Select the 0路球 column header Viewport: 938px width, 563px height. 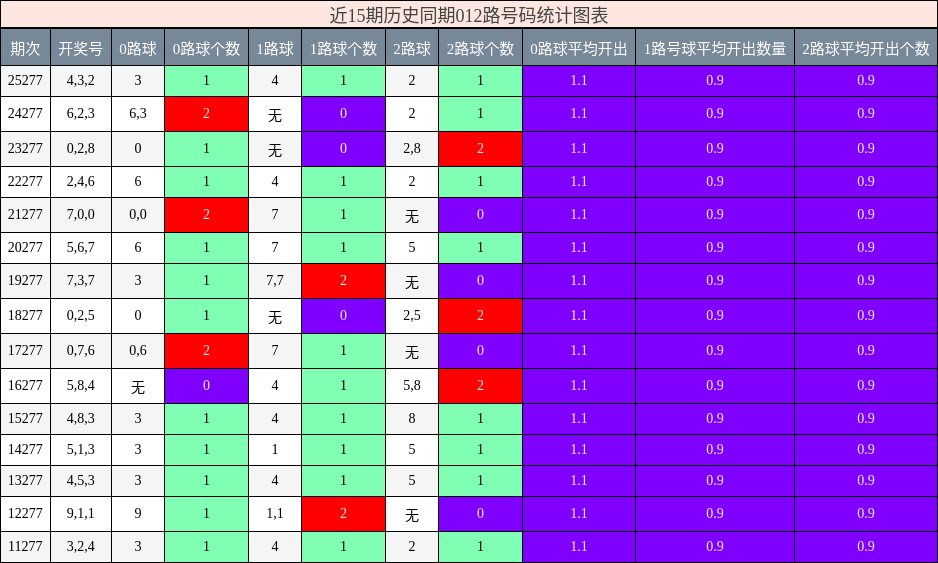(x=138, y=47)
